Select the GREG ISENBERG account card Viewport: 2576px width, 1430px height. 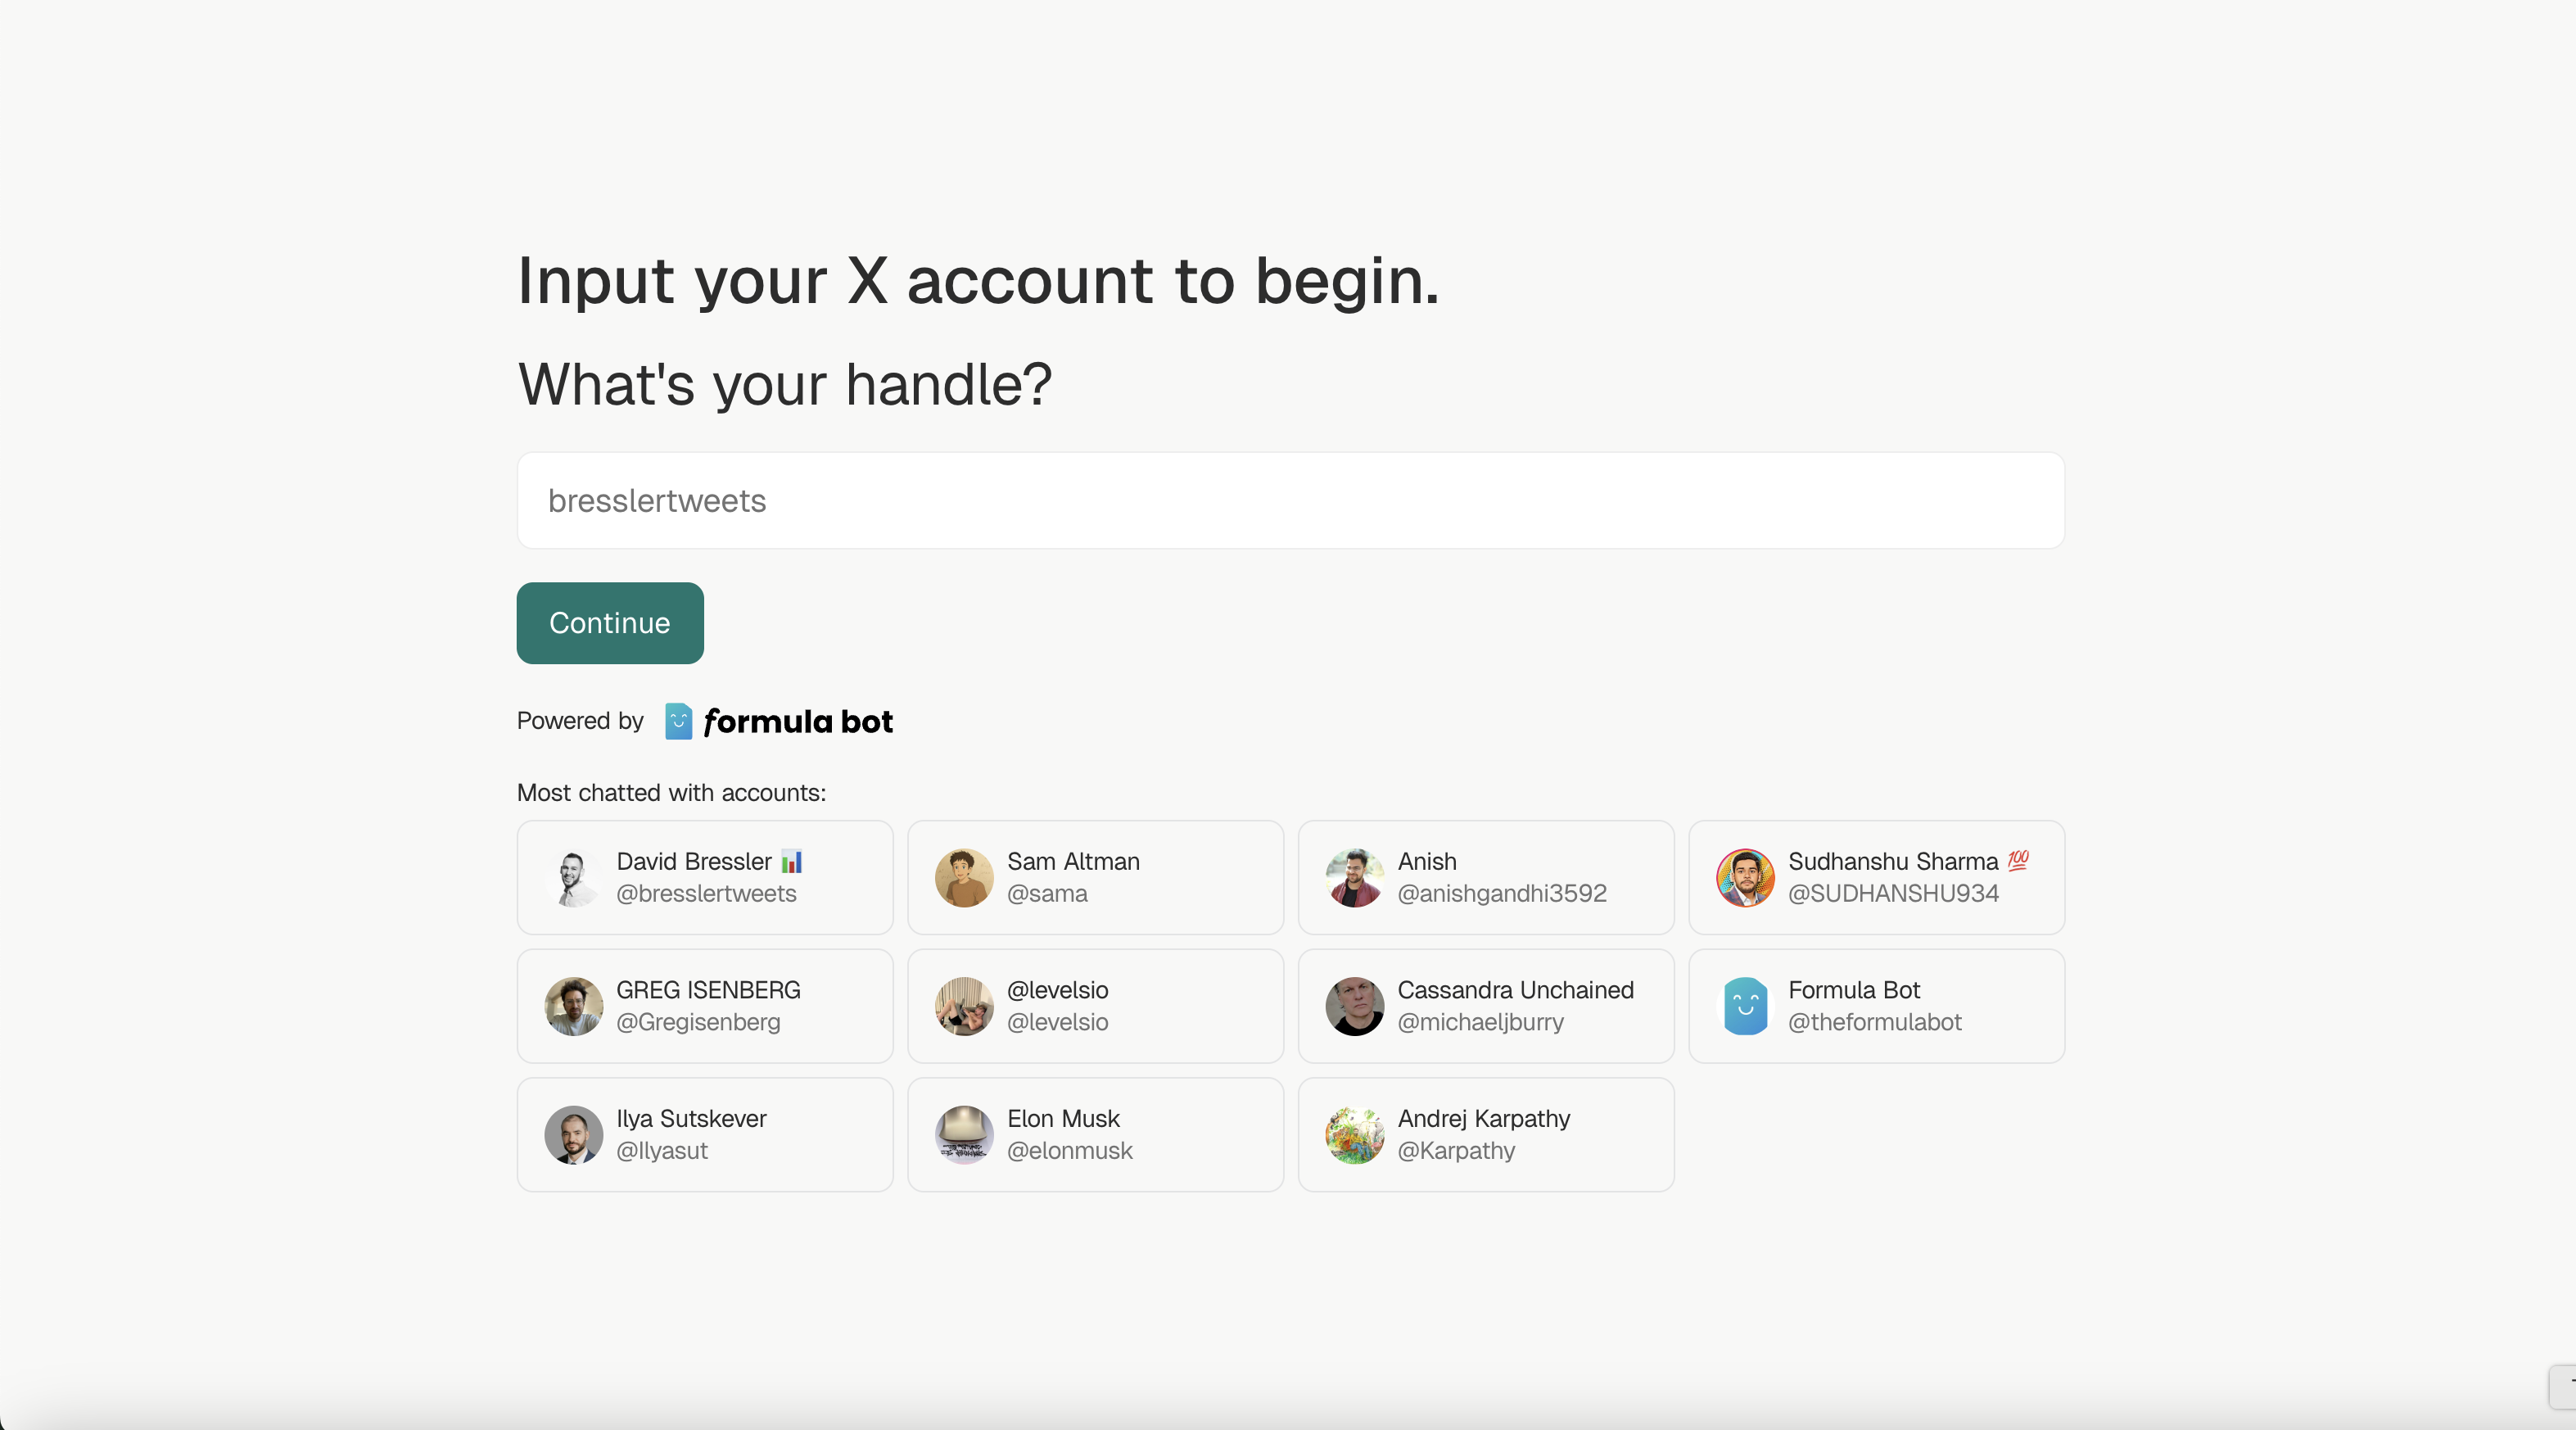coord(704,1006)
